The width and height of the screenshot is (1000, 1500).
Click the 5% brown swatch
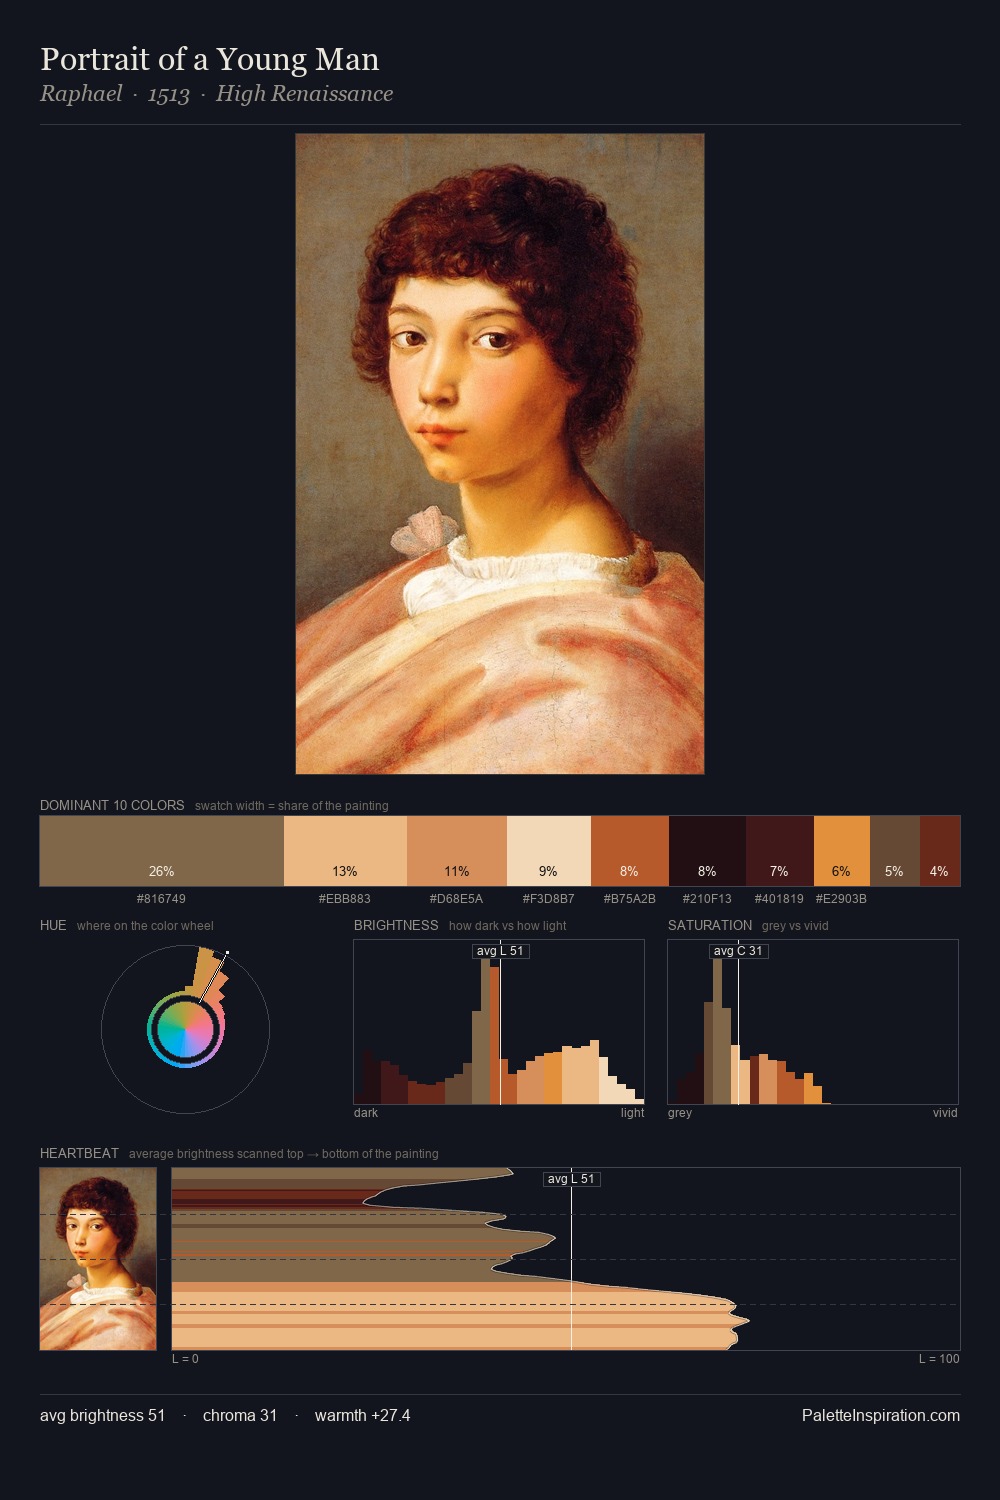pyautogui.click(x=895, y=851)
